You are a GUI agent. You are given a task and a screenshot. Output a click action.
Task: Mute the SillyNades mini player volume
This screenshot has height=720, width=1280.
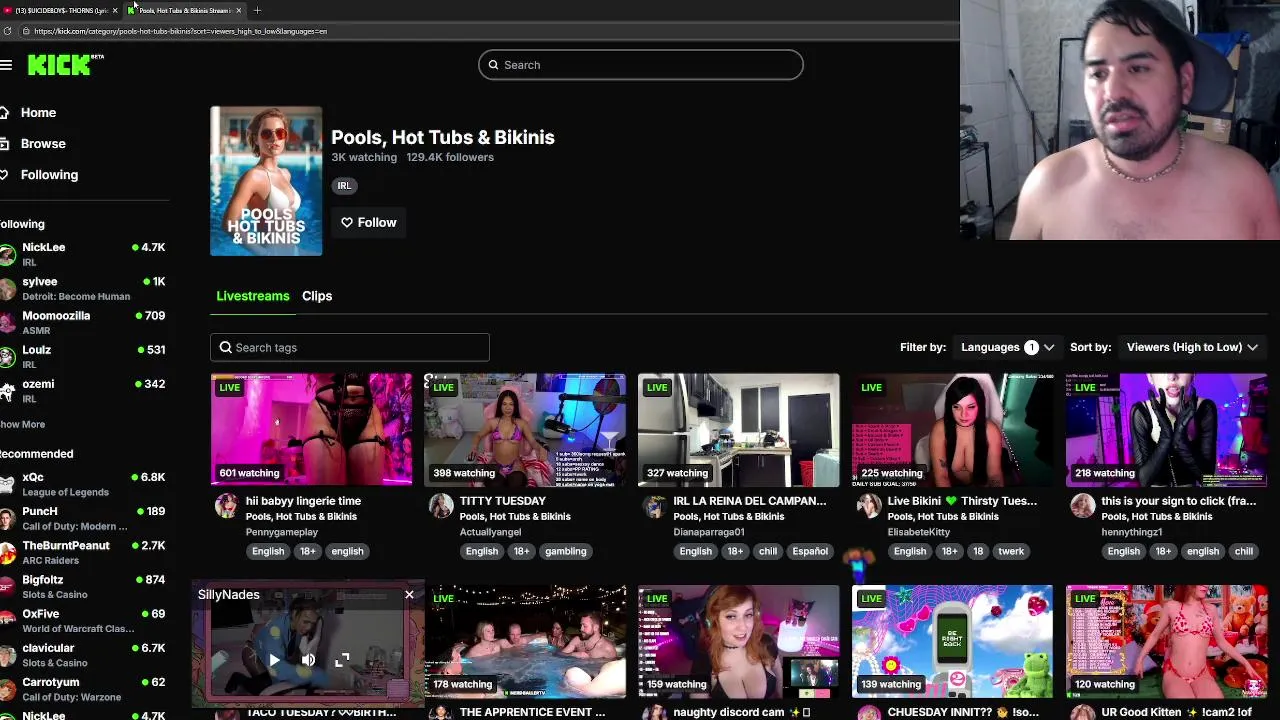[x=308, y=660]
